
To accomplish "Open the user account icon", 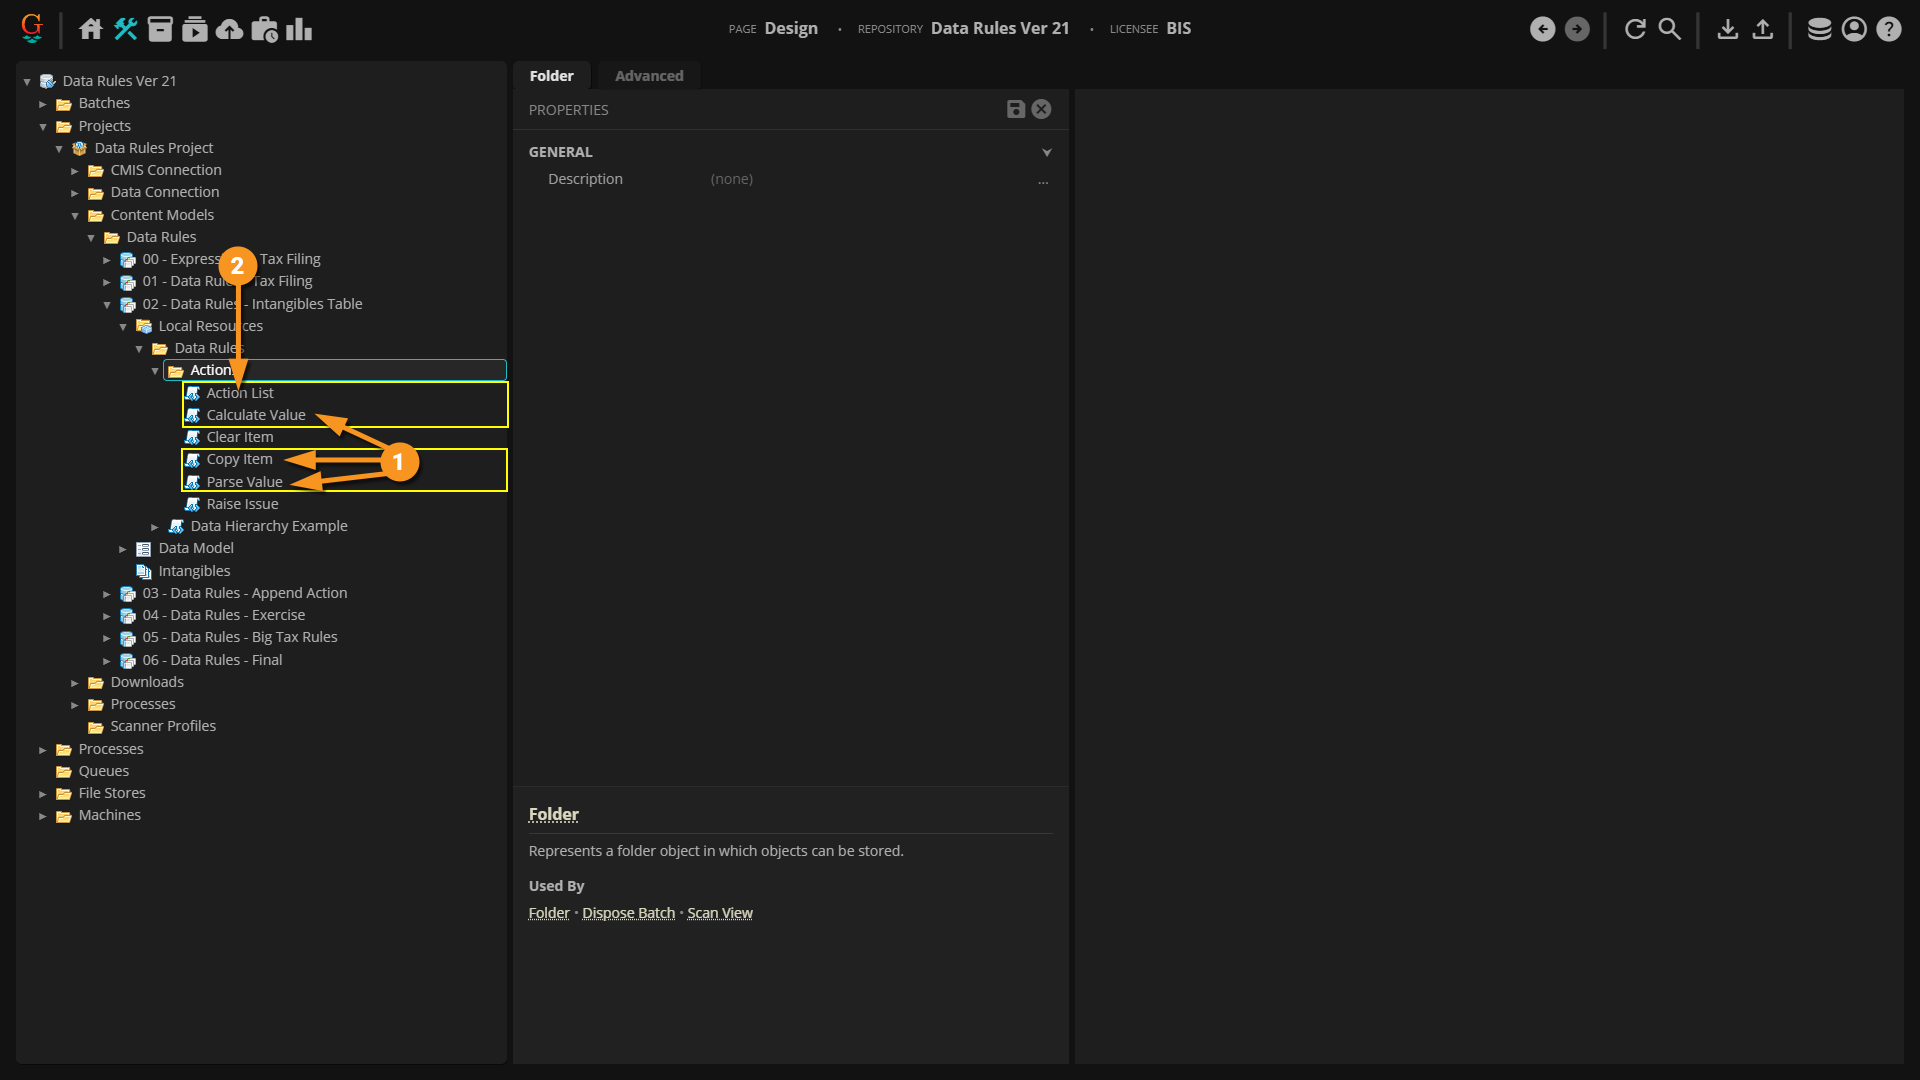I will pos(1854,29).
